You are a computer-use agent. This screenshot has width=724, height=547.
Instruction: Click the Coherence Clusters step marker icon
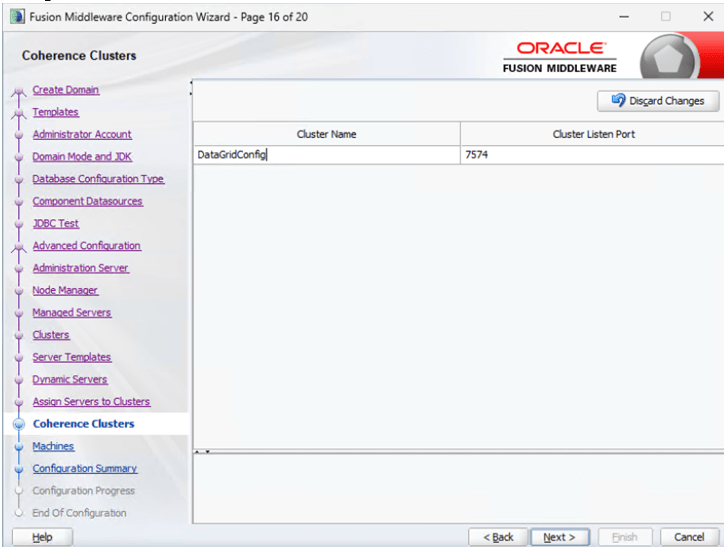tap(19, 424)
